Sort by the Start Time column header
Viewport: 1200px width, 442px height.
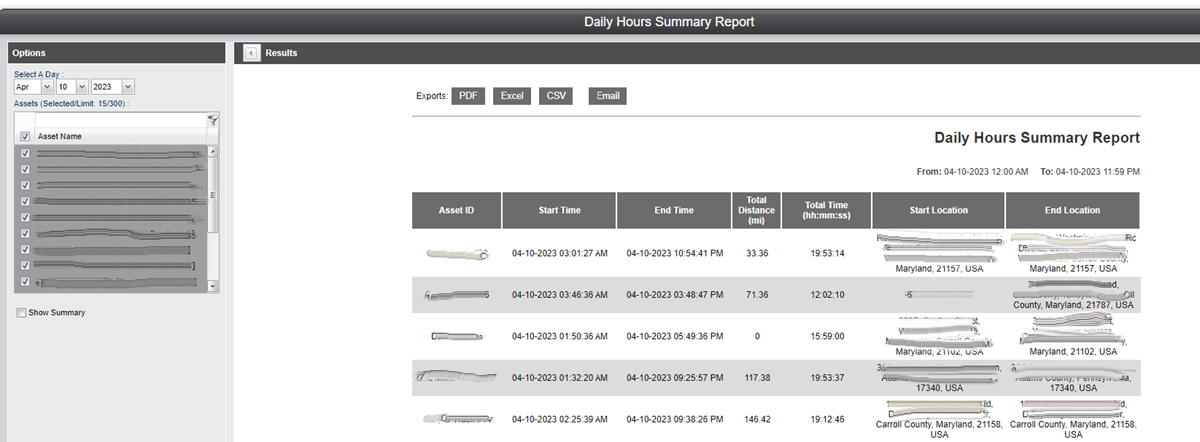tap(559, 211)
